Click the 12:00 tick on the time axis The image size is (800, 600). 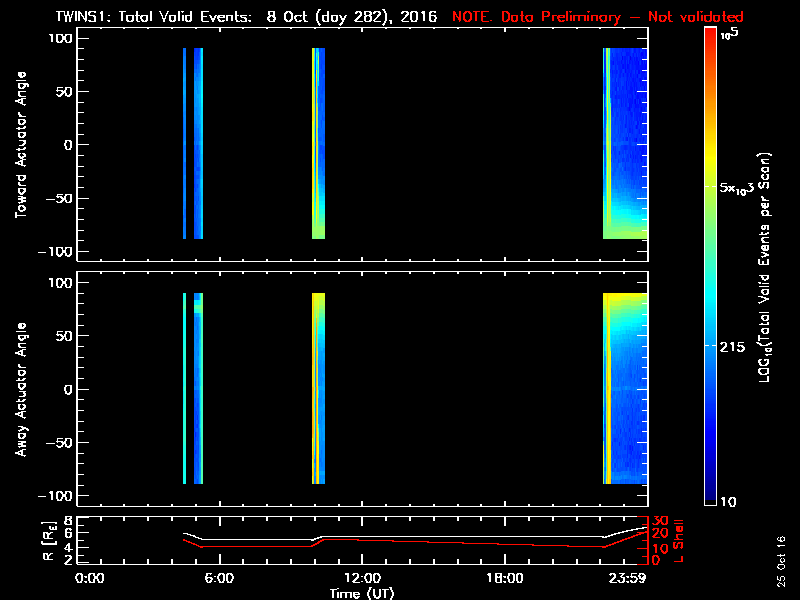tap(362, 579)
